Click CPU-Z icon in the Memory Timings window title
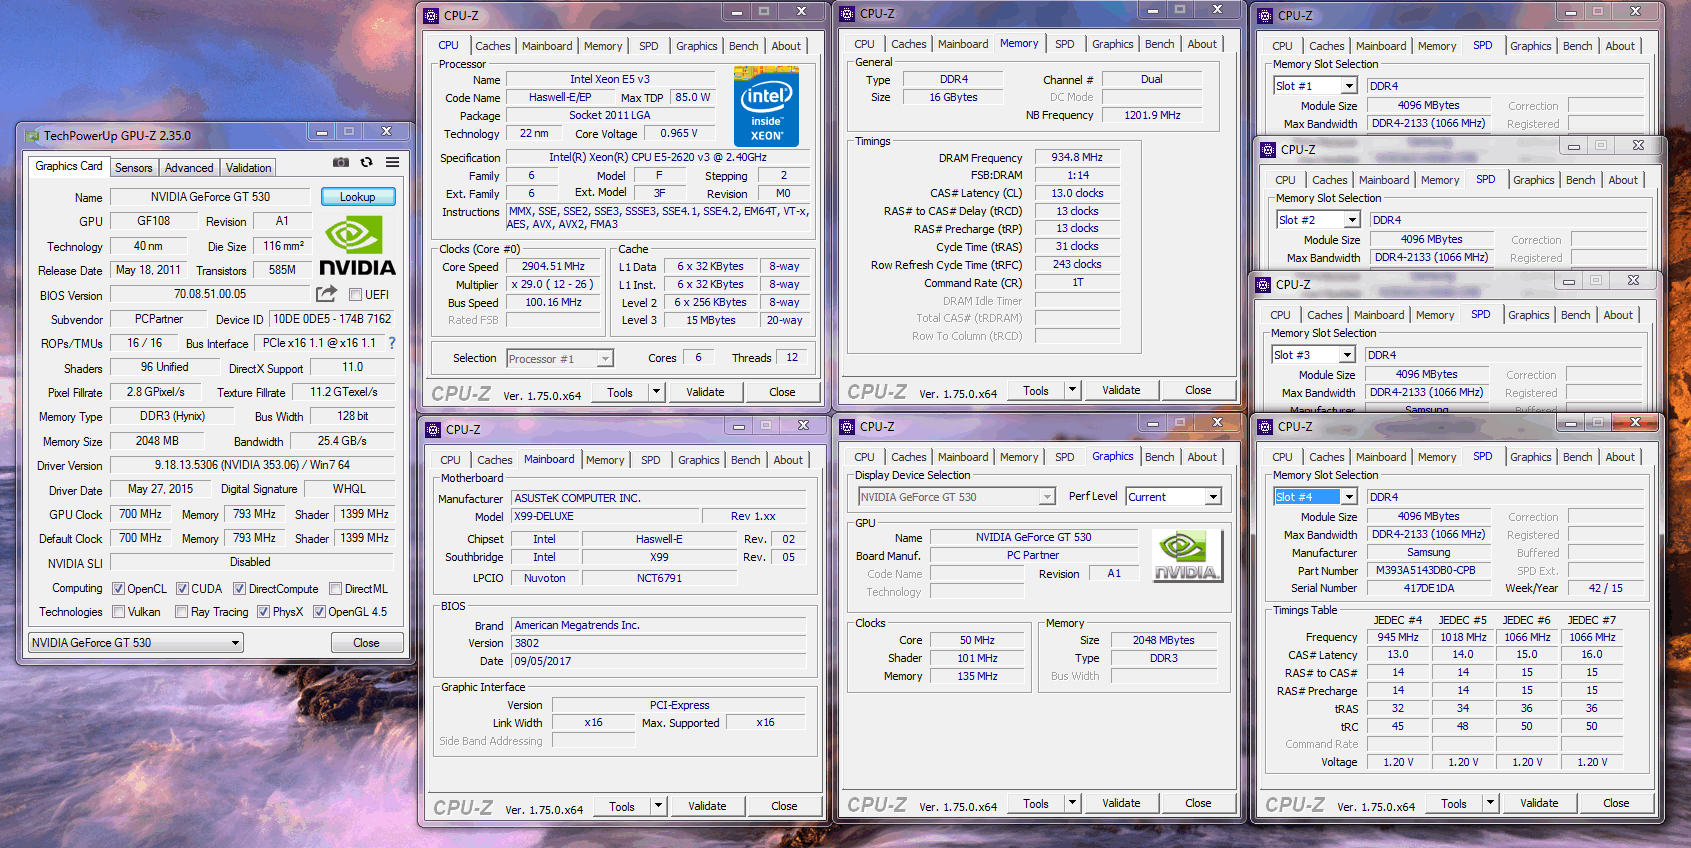The image size is (1691, 848). (x=847, y=14)
